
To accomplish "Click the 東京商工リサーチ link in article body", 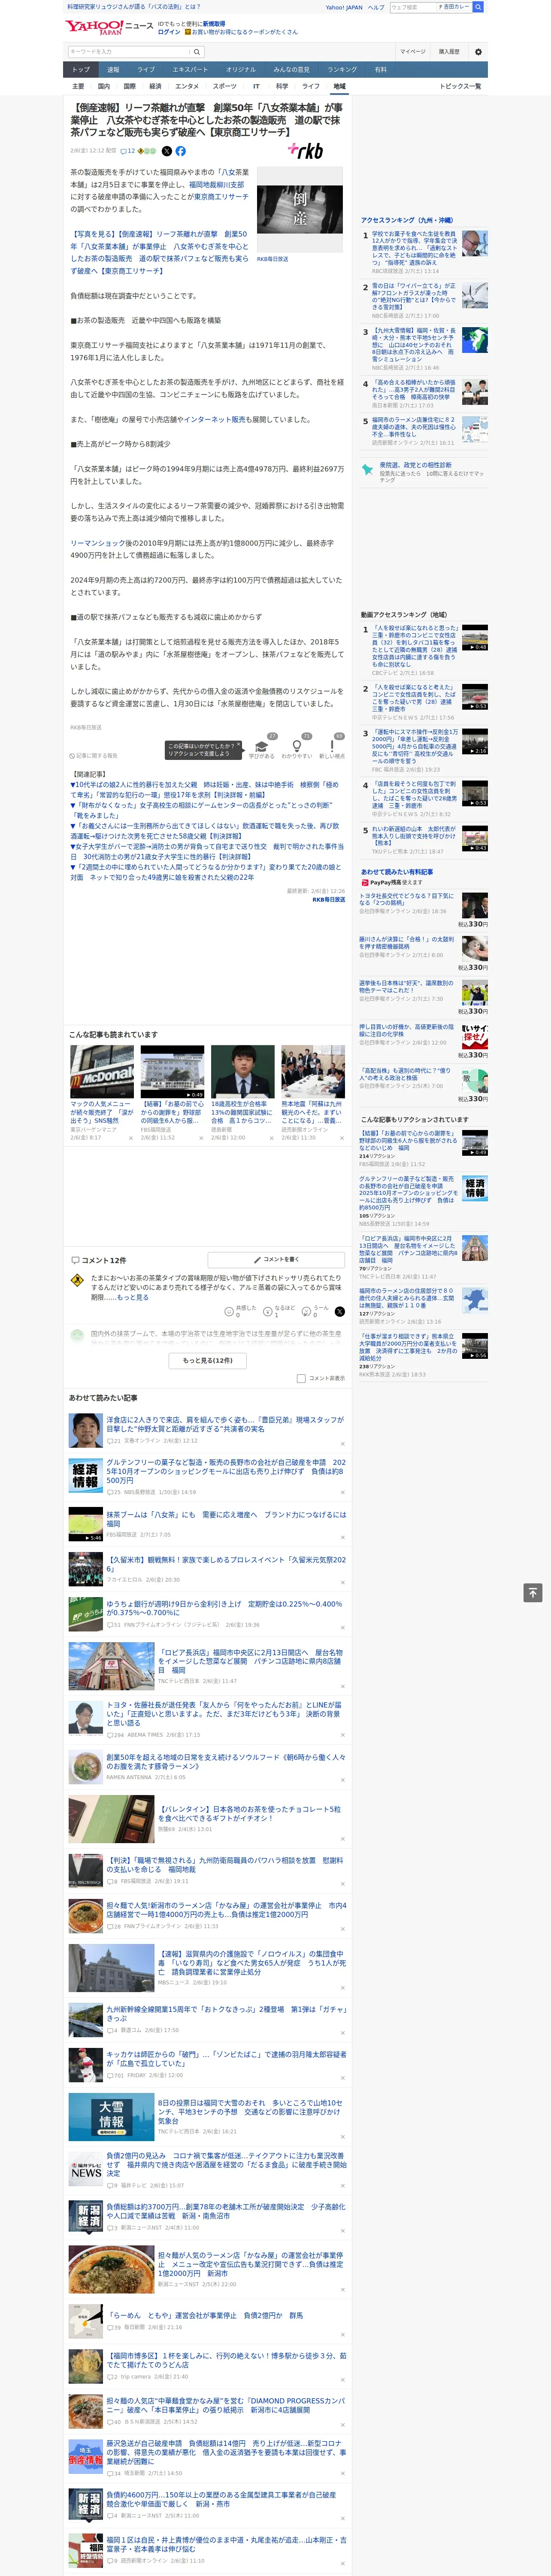I will 221,197.
